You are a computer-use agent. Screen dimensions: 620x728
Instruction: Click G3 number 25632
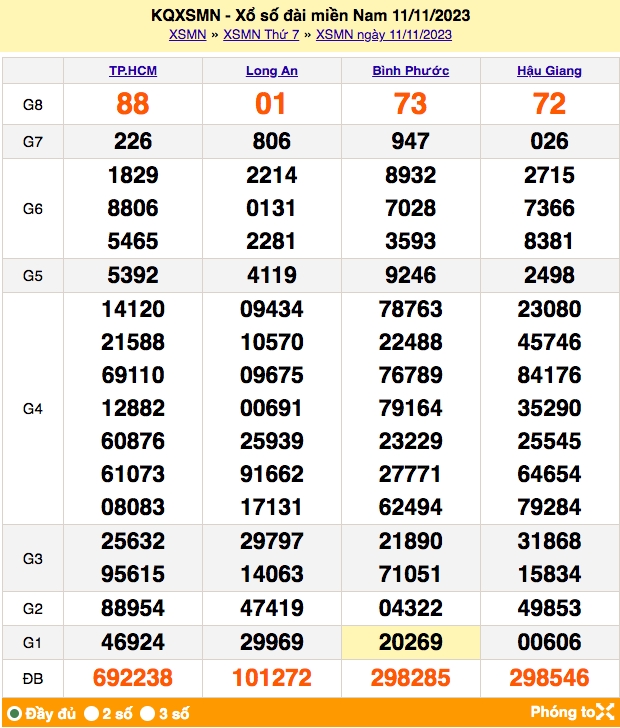[133, 541]
